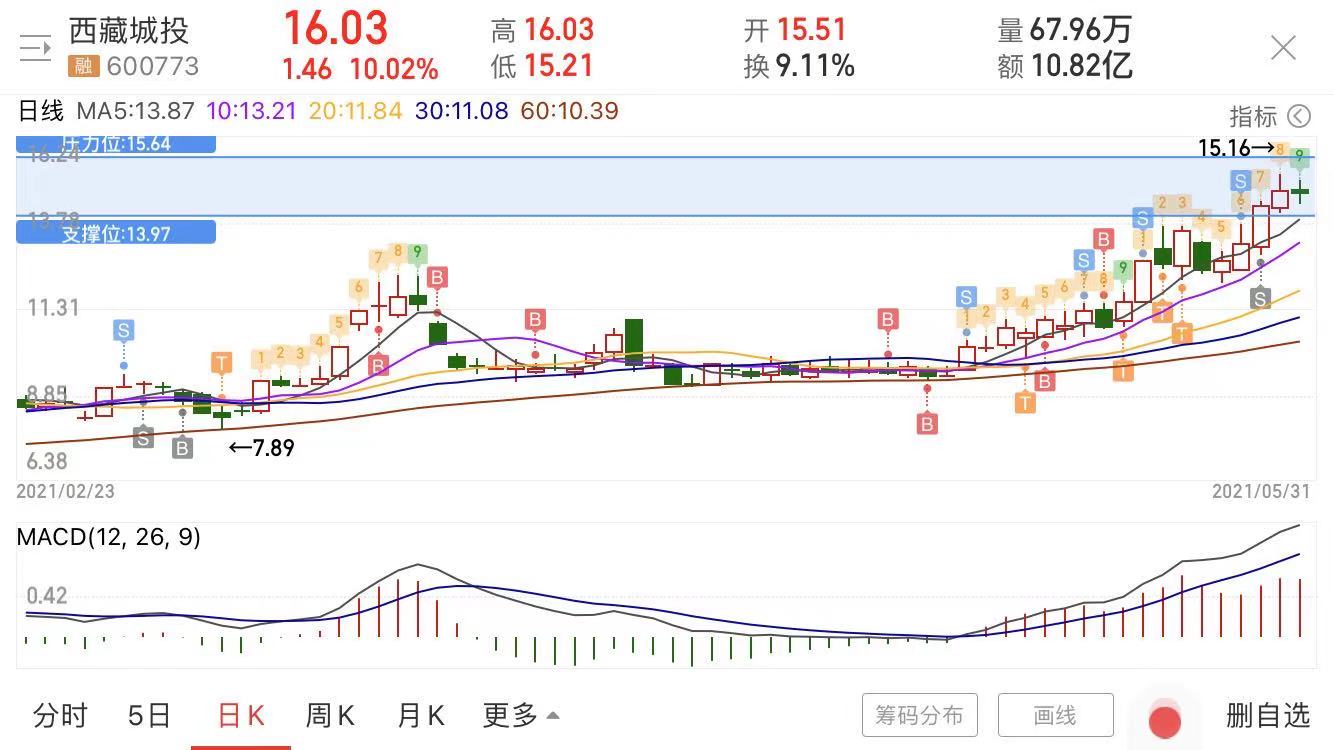Click the orange T marker near 7.89 low
This screenshot has width=1334, height=750.
221,363
